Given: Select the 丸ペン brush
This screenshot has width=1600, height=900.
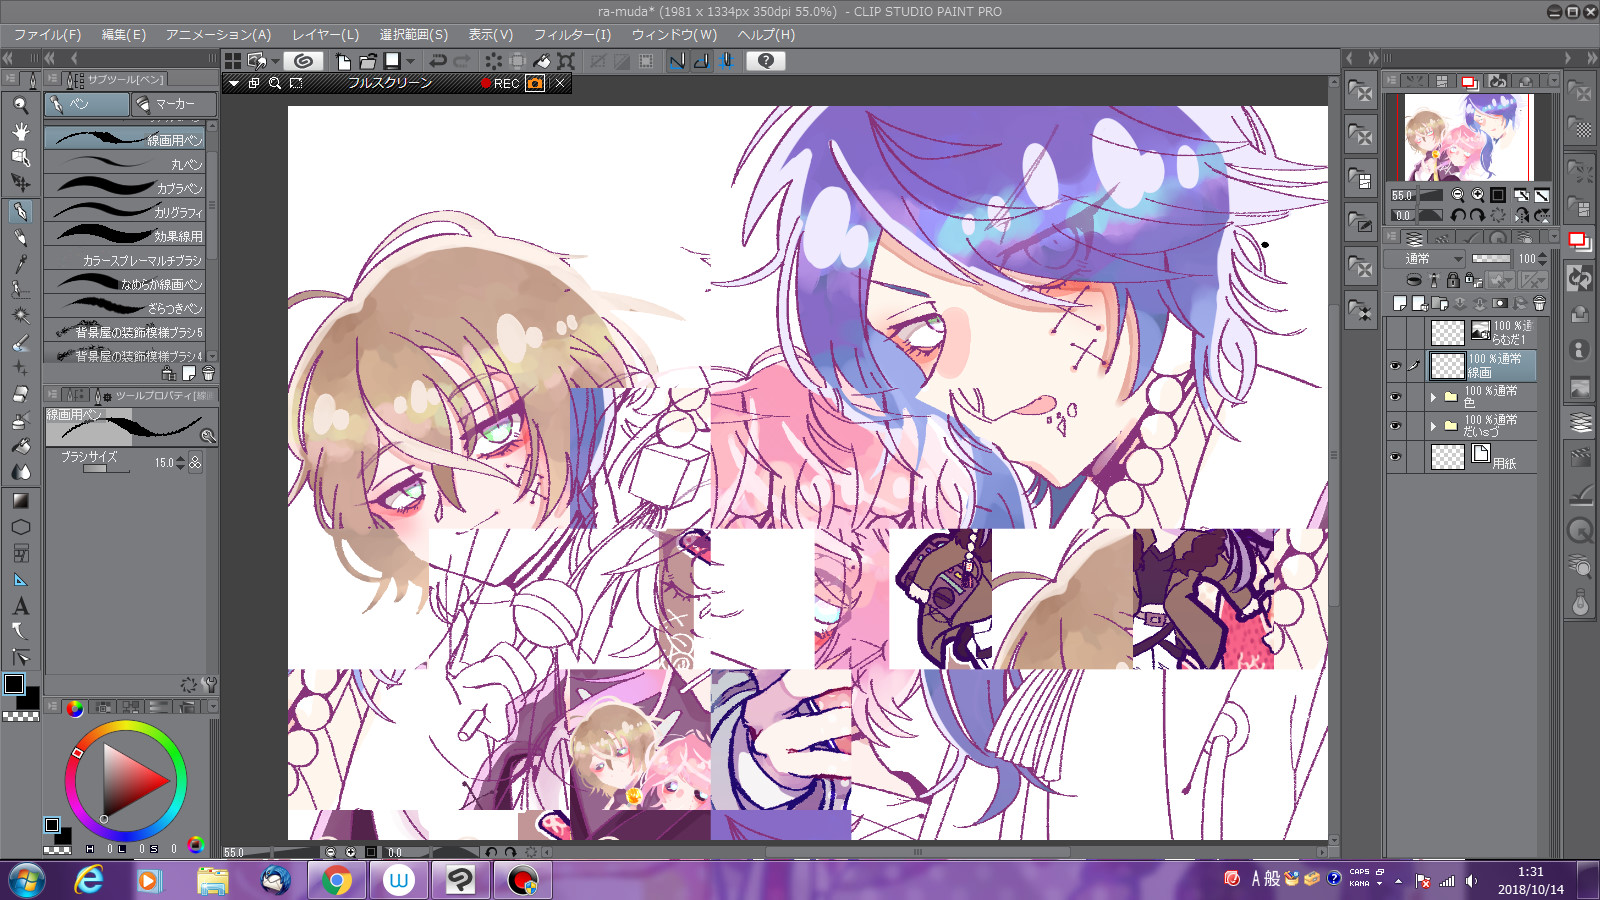Looking at the screenshot, I should coord(126,164).
